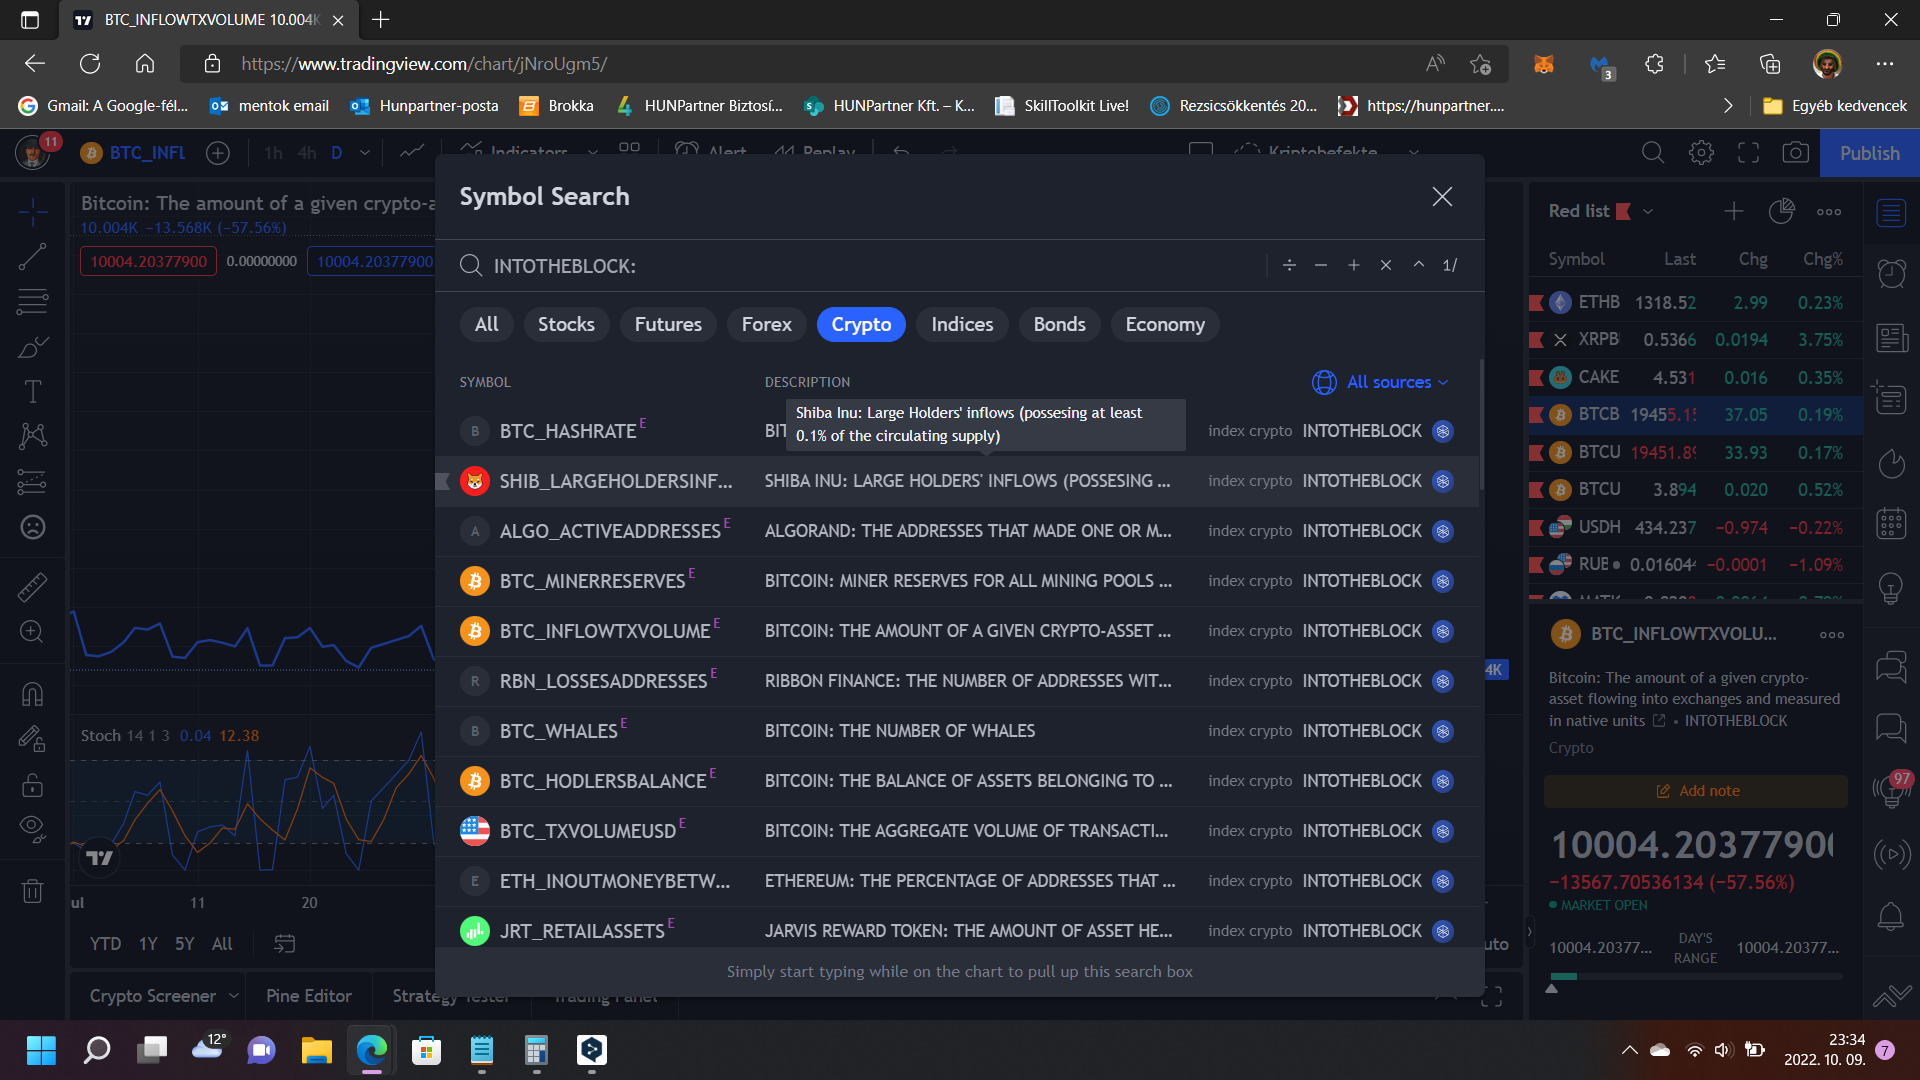Open the calendar icon in right sidebar
The height and width of the screenshot is (1080, 1920).
click(x=1891, y=523)
